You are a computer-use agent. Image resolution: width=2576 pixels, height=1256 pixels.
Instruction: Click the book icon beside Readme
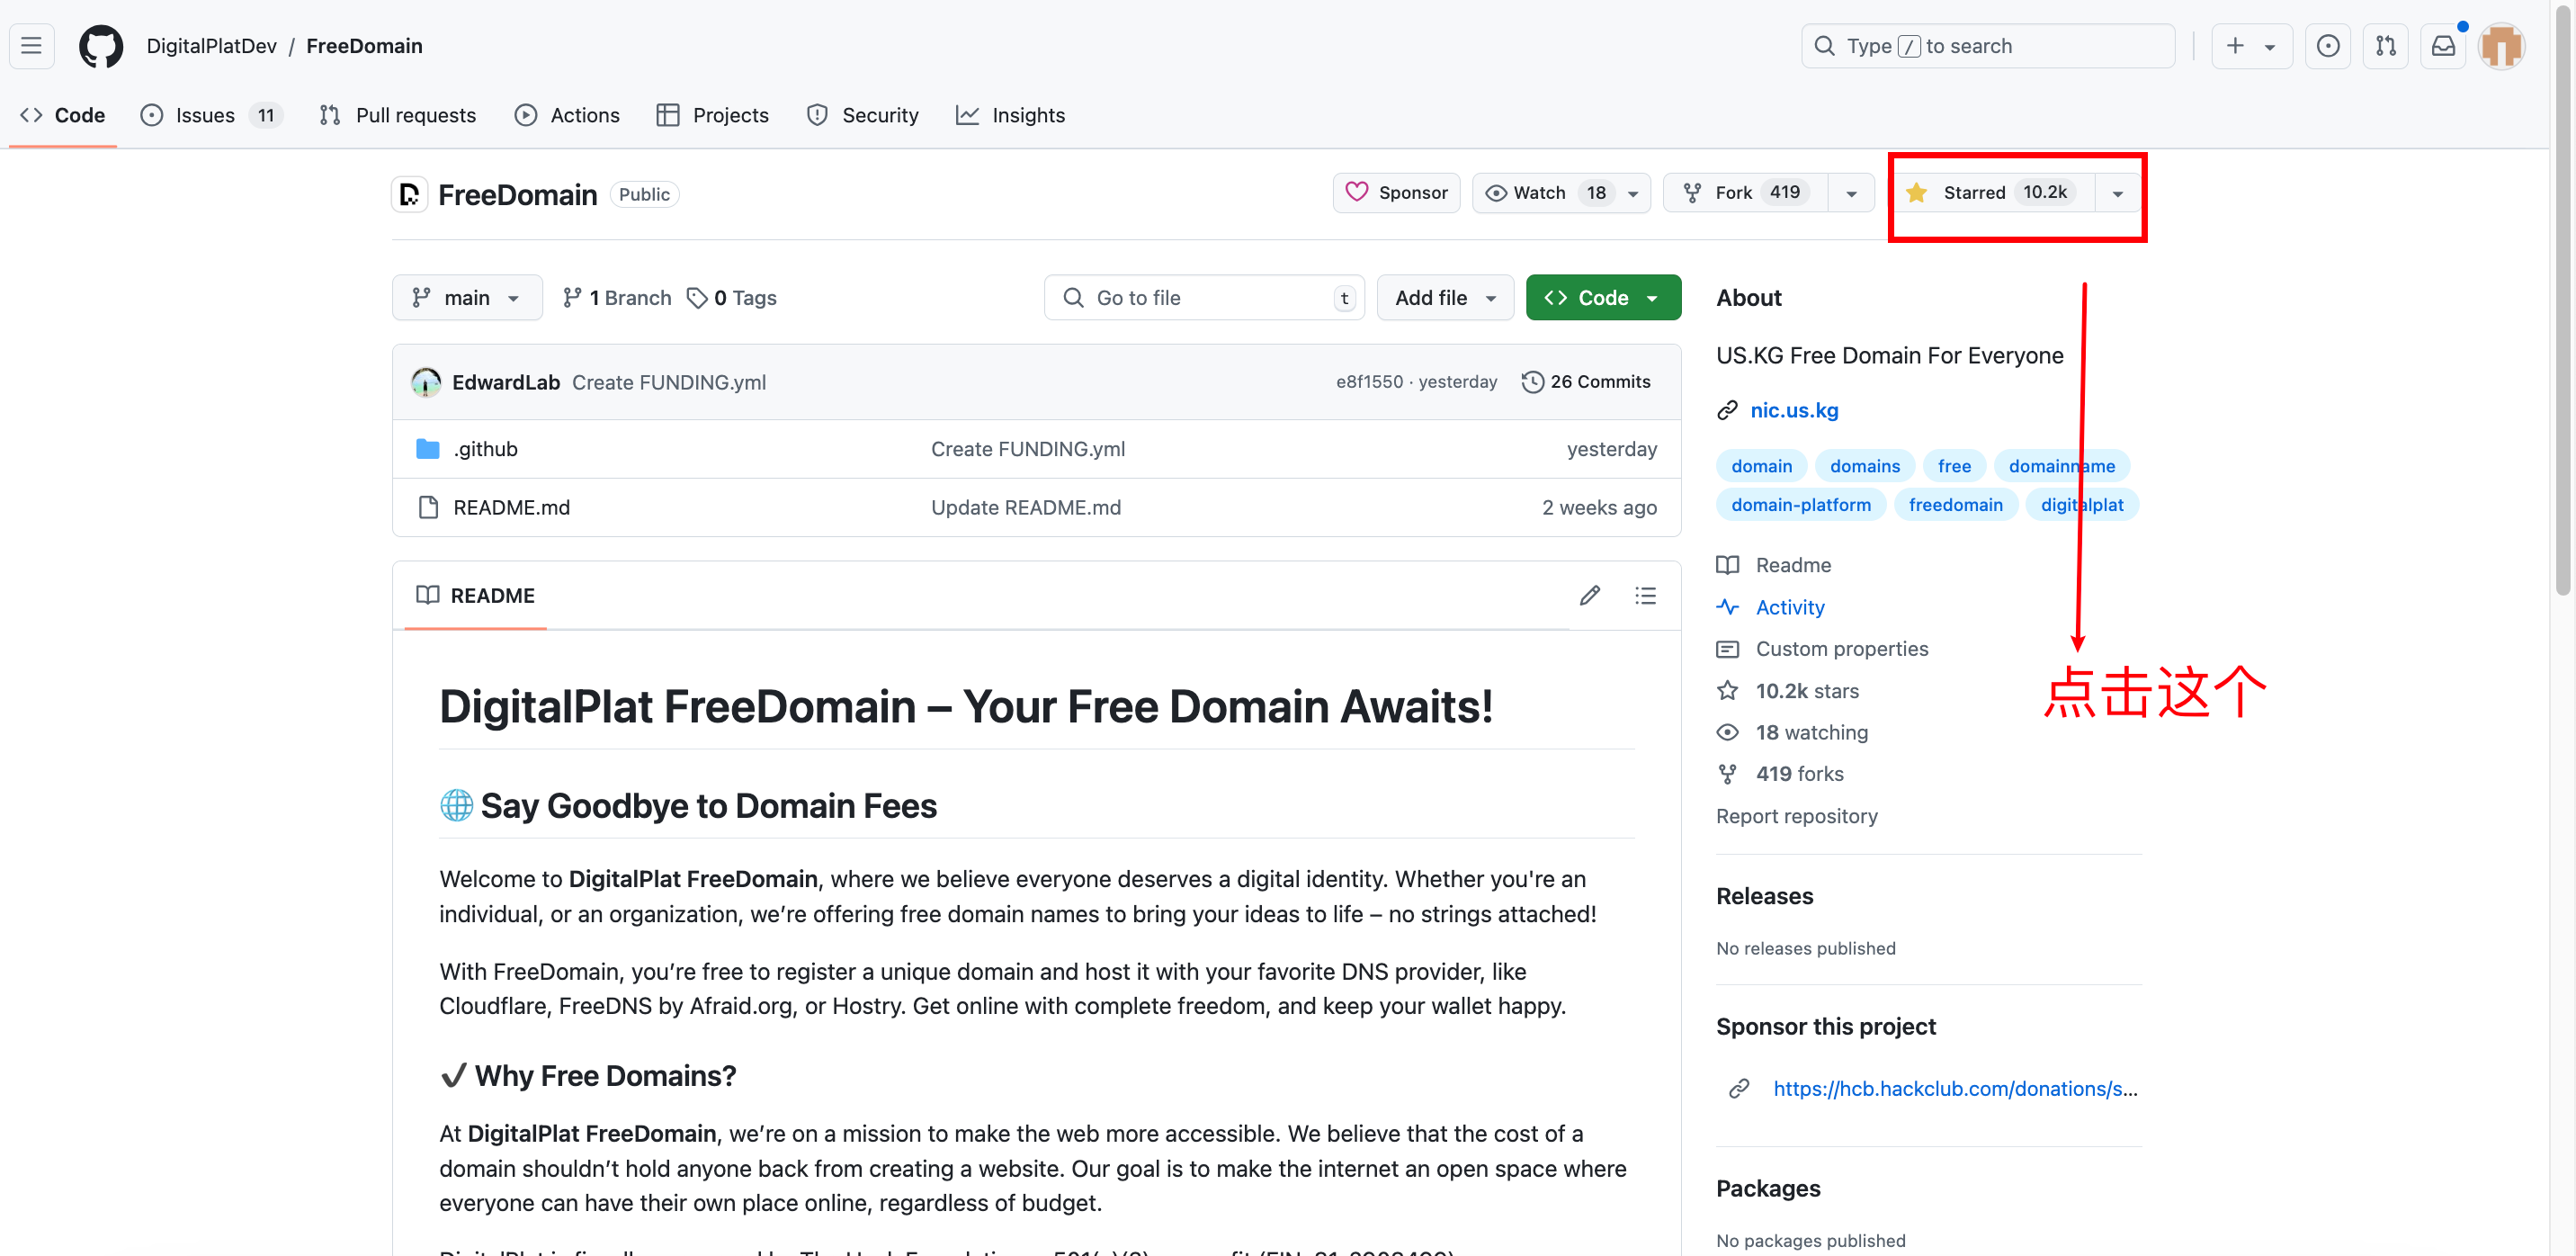tap(1727, 565)
